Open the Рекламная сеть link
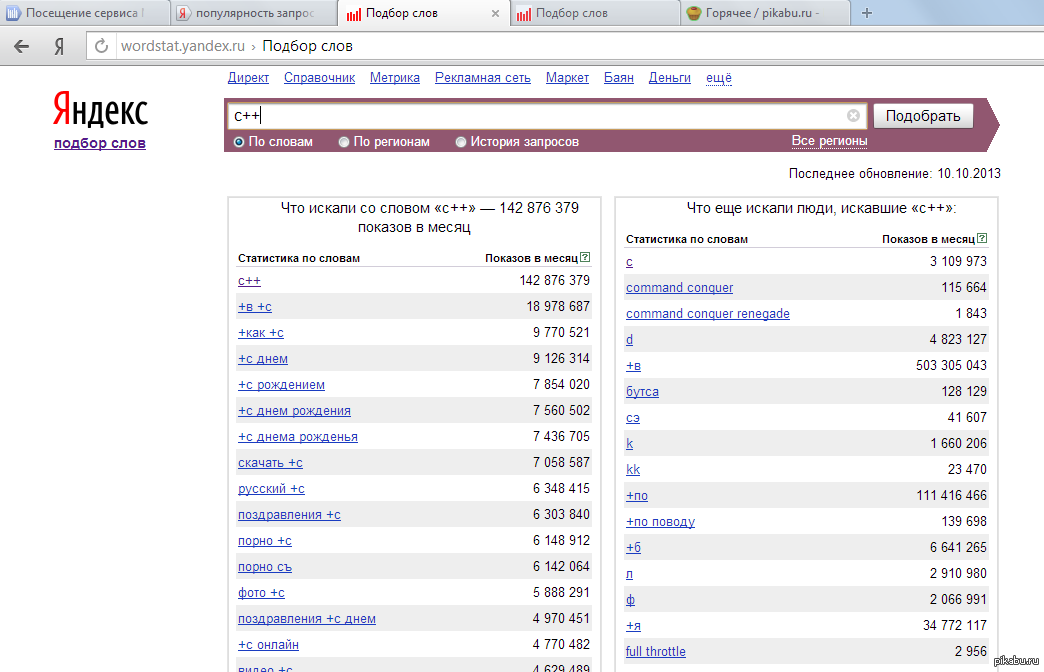 (x=483, y=78)
